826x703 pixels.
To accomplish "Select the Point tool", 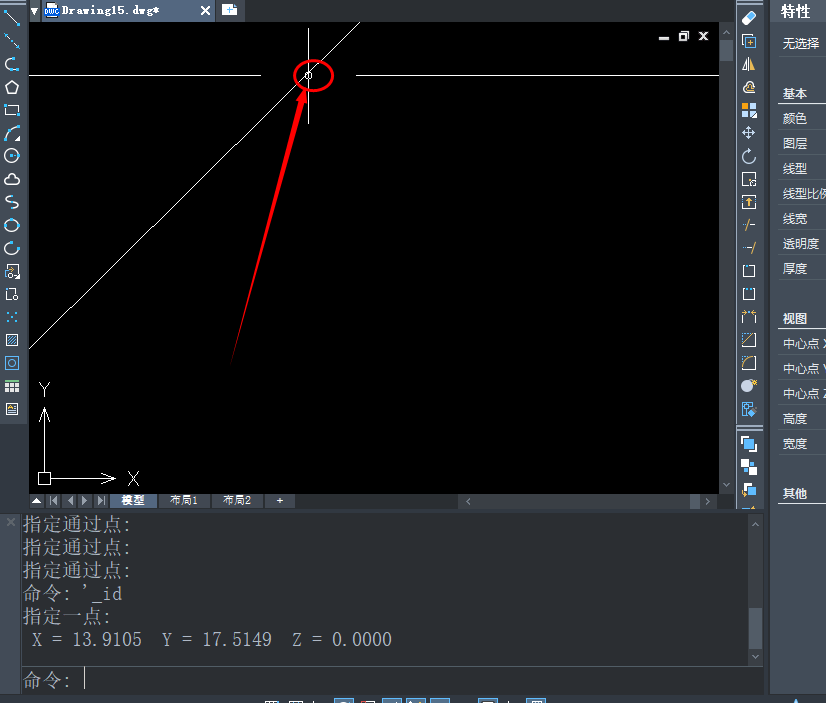I will (12, 317).
